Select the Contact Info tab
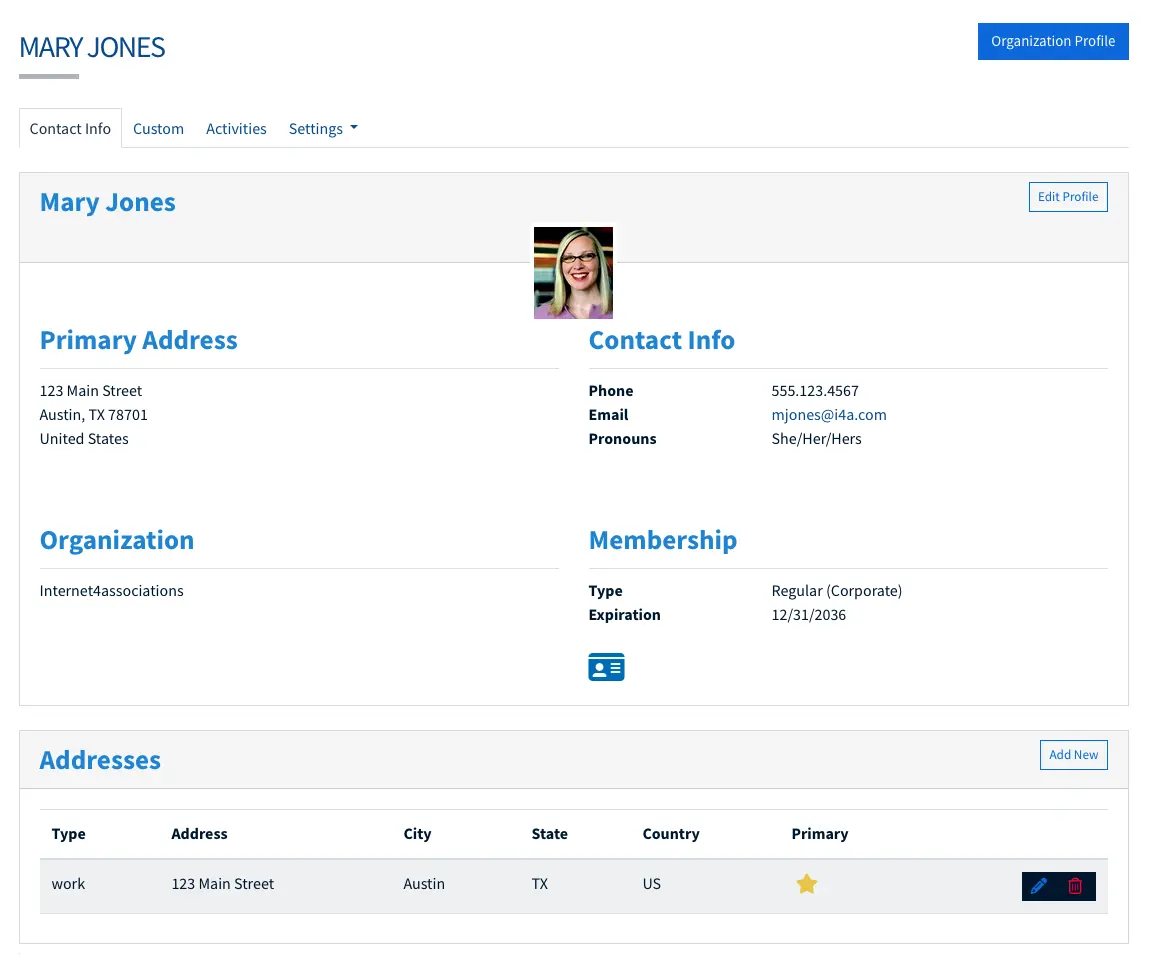This screenshot has height=967, width=1150. point(70,128)
